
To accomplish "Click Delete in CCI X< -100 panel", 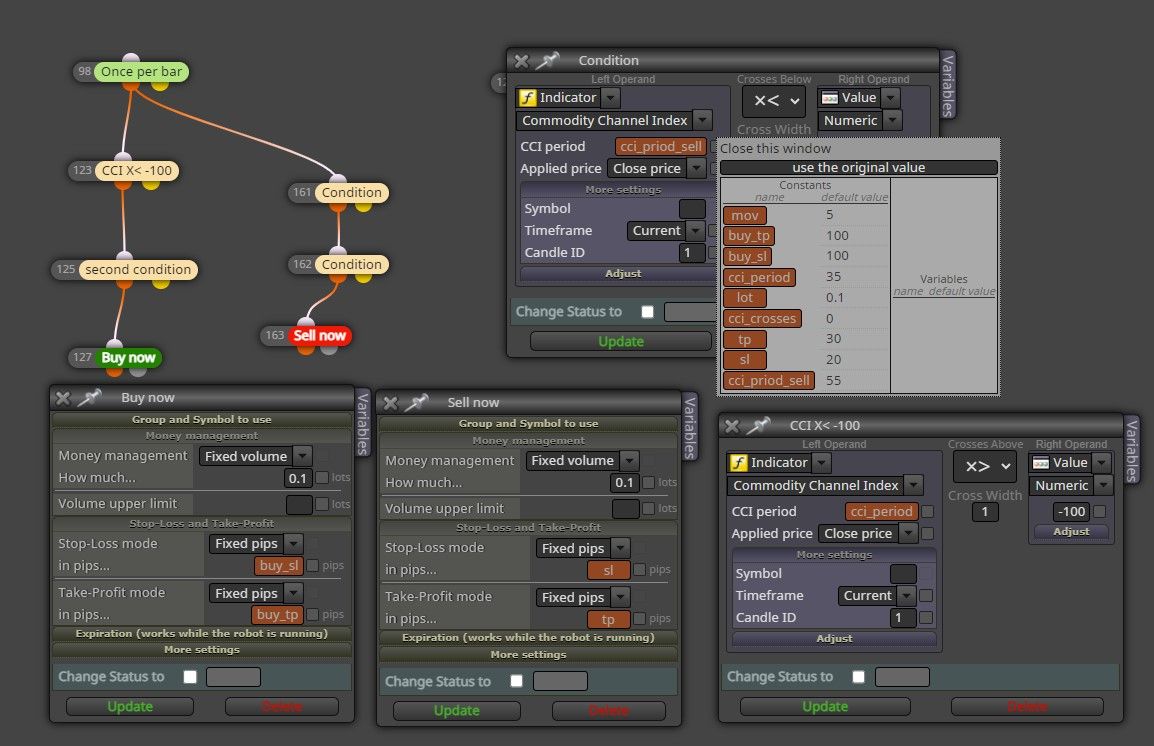I will 1027,706.
